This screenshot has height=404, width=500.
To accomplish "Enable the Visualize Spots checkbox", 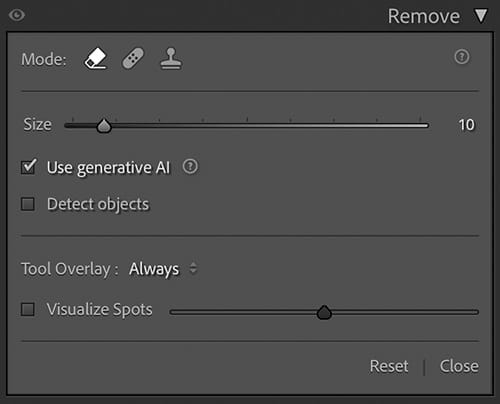I will [x=28, y=309].
